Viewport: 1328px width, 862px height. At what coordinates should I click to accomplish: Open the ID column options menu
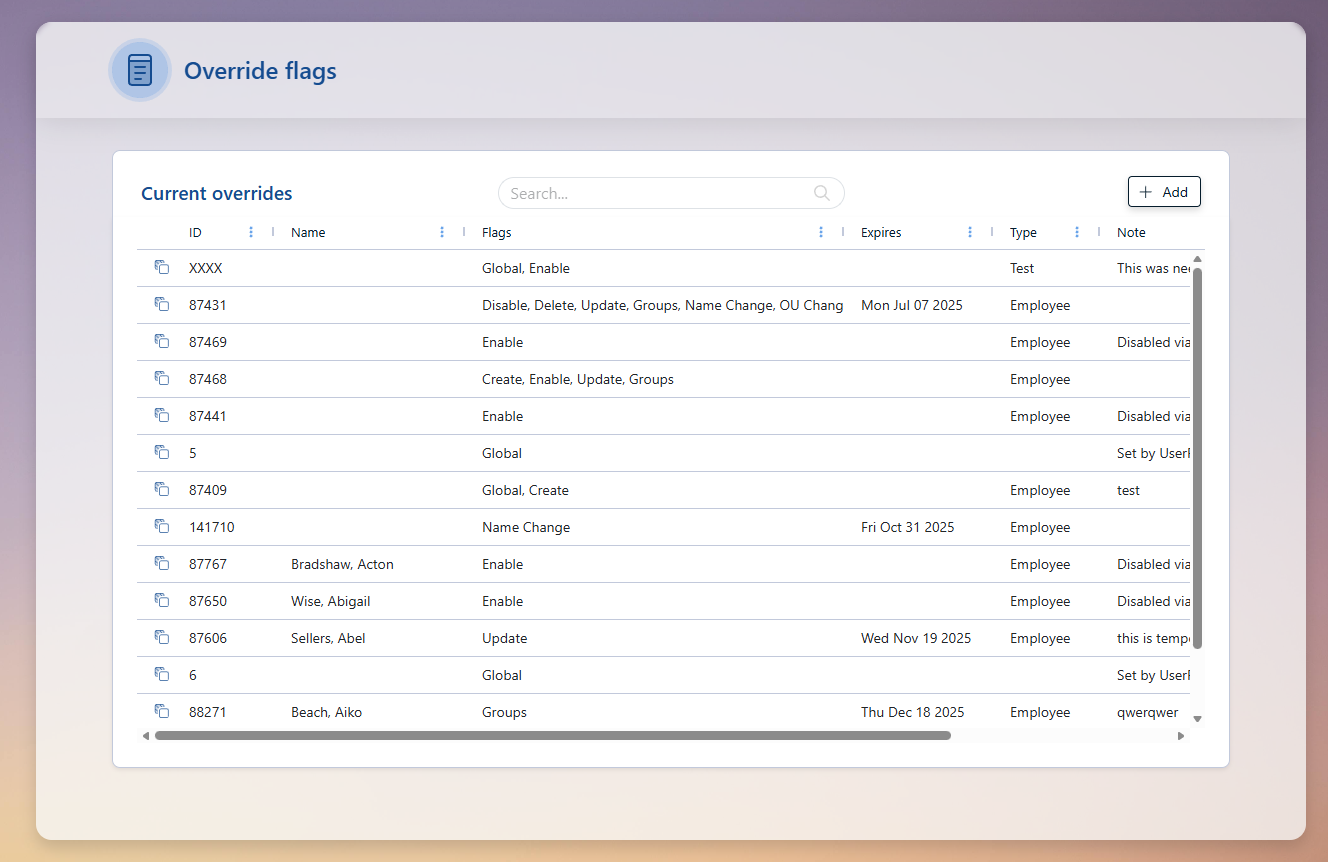(x=251, y=232)
